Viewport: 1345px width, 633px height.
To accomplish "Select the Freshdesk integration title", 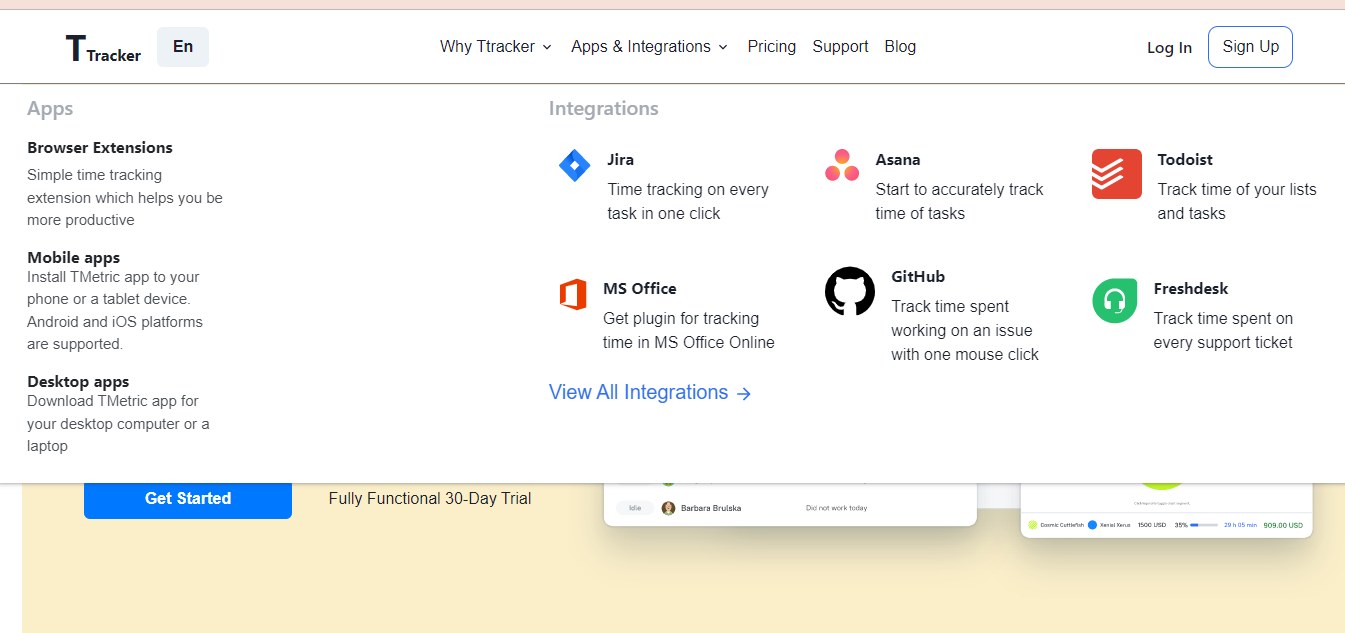I will [x=1191, y=289].
